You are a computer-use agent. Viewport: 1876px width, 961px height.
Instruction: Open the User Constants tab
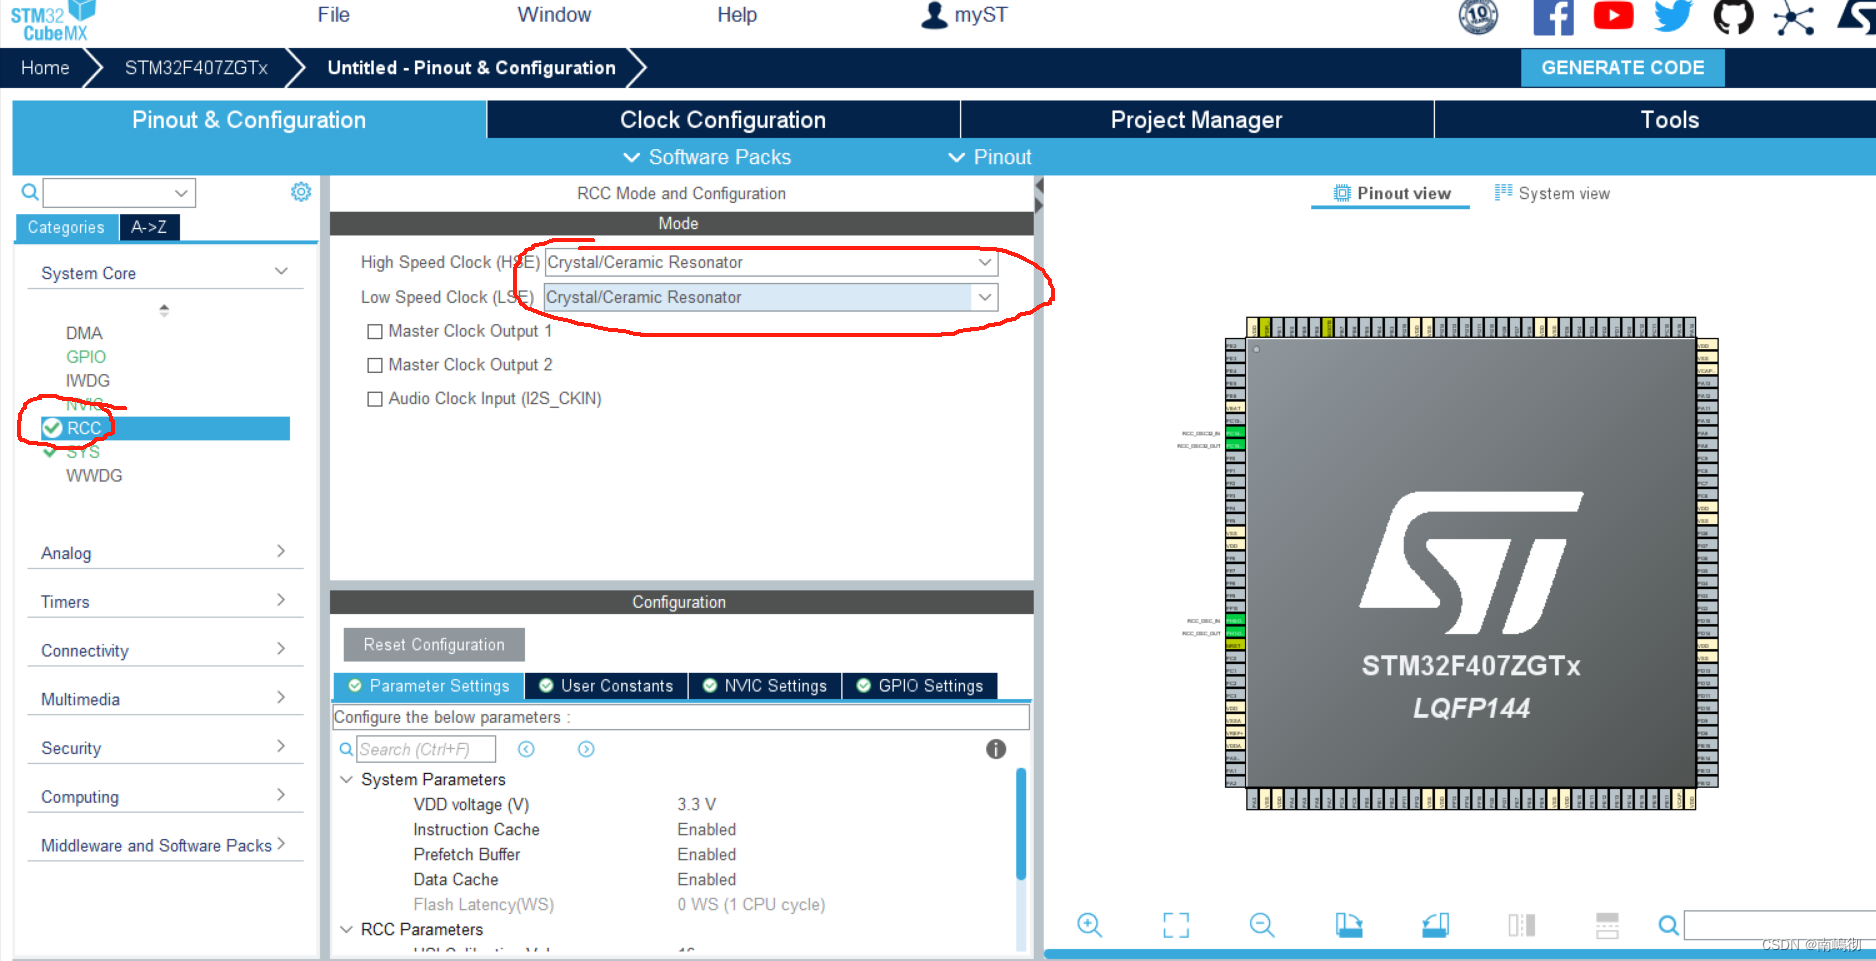pyautogui.click(x=606, y=686)
